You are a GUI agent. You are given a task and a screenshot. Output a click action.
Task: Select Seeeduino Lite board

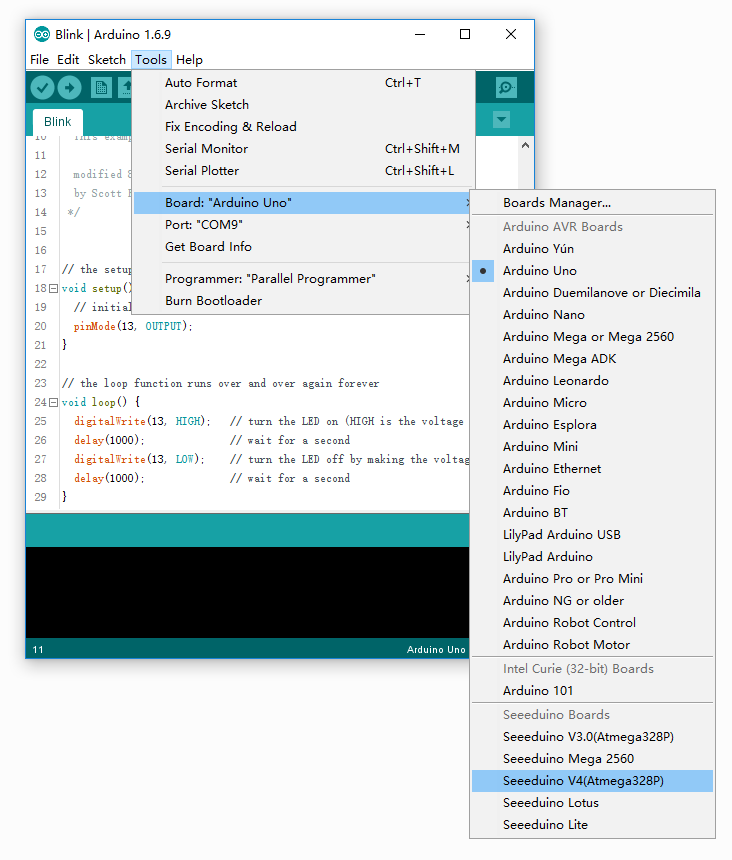click(592, 825)
